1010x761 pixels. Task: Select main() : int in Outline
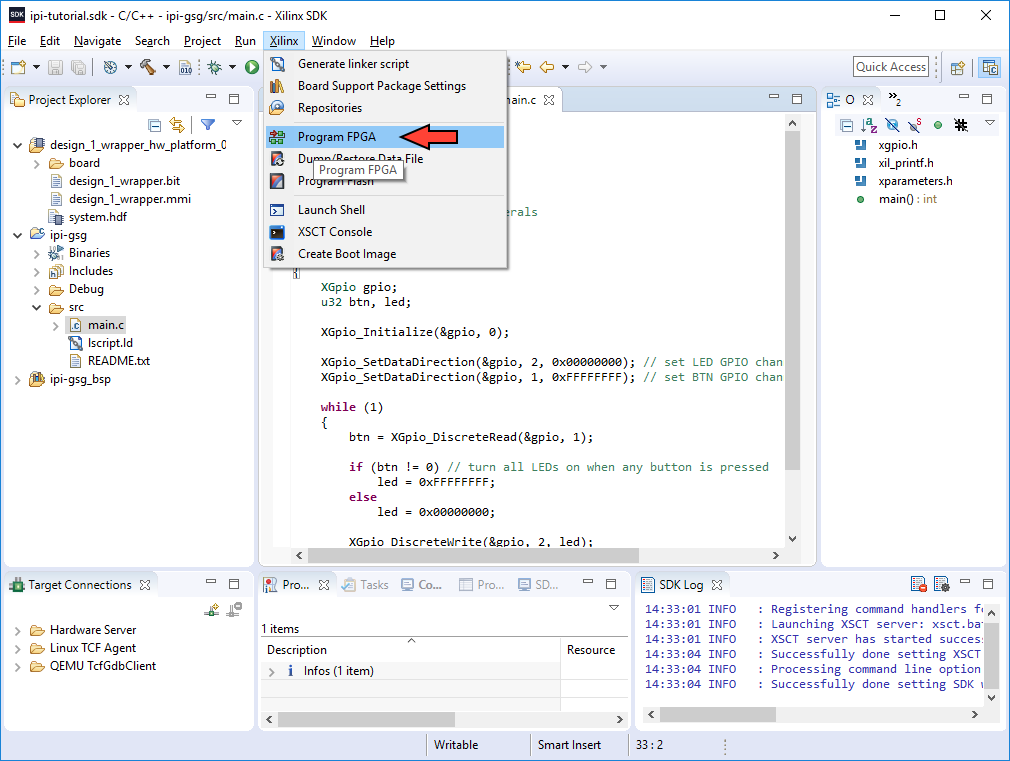[x=907, y=199]
